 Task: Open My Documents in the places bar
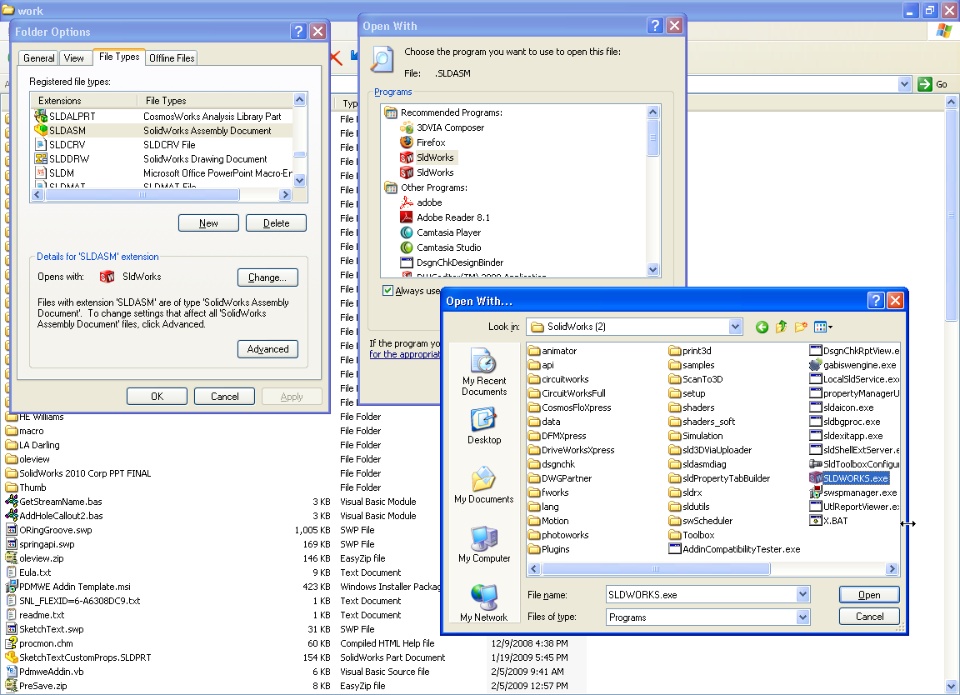[484, 486]
